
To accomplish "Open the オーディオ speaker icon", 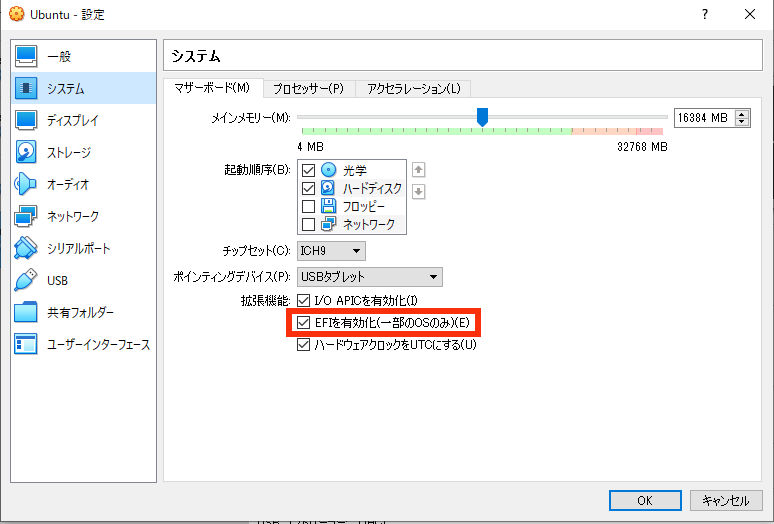I will [x=26, y=184].
